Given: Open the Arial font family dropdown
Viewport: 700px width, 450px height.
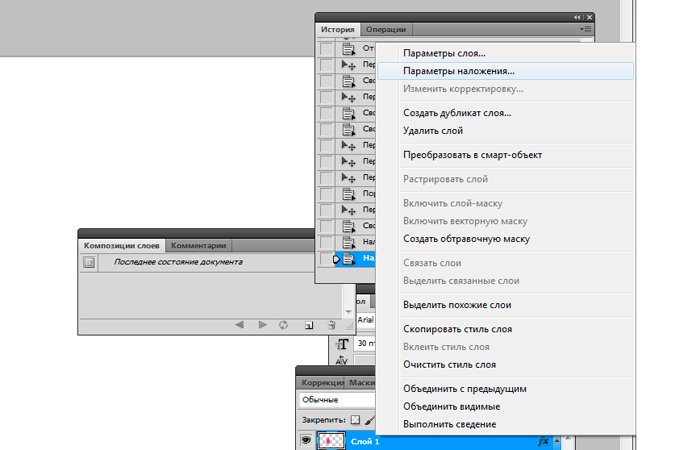Looking at the screenshot, I should (x=368, y=320).
